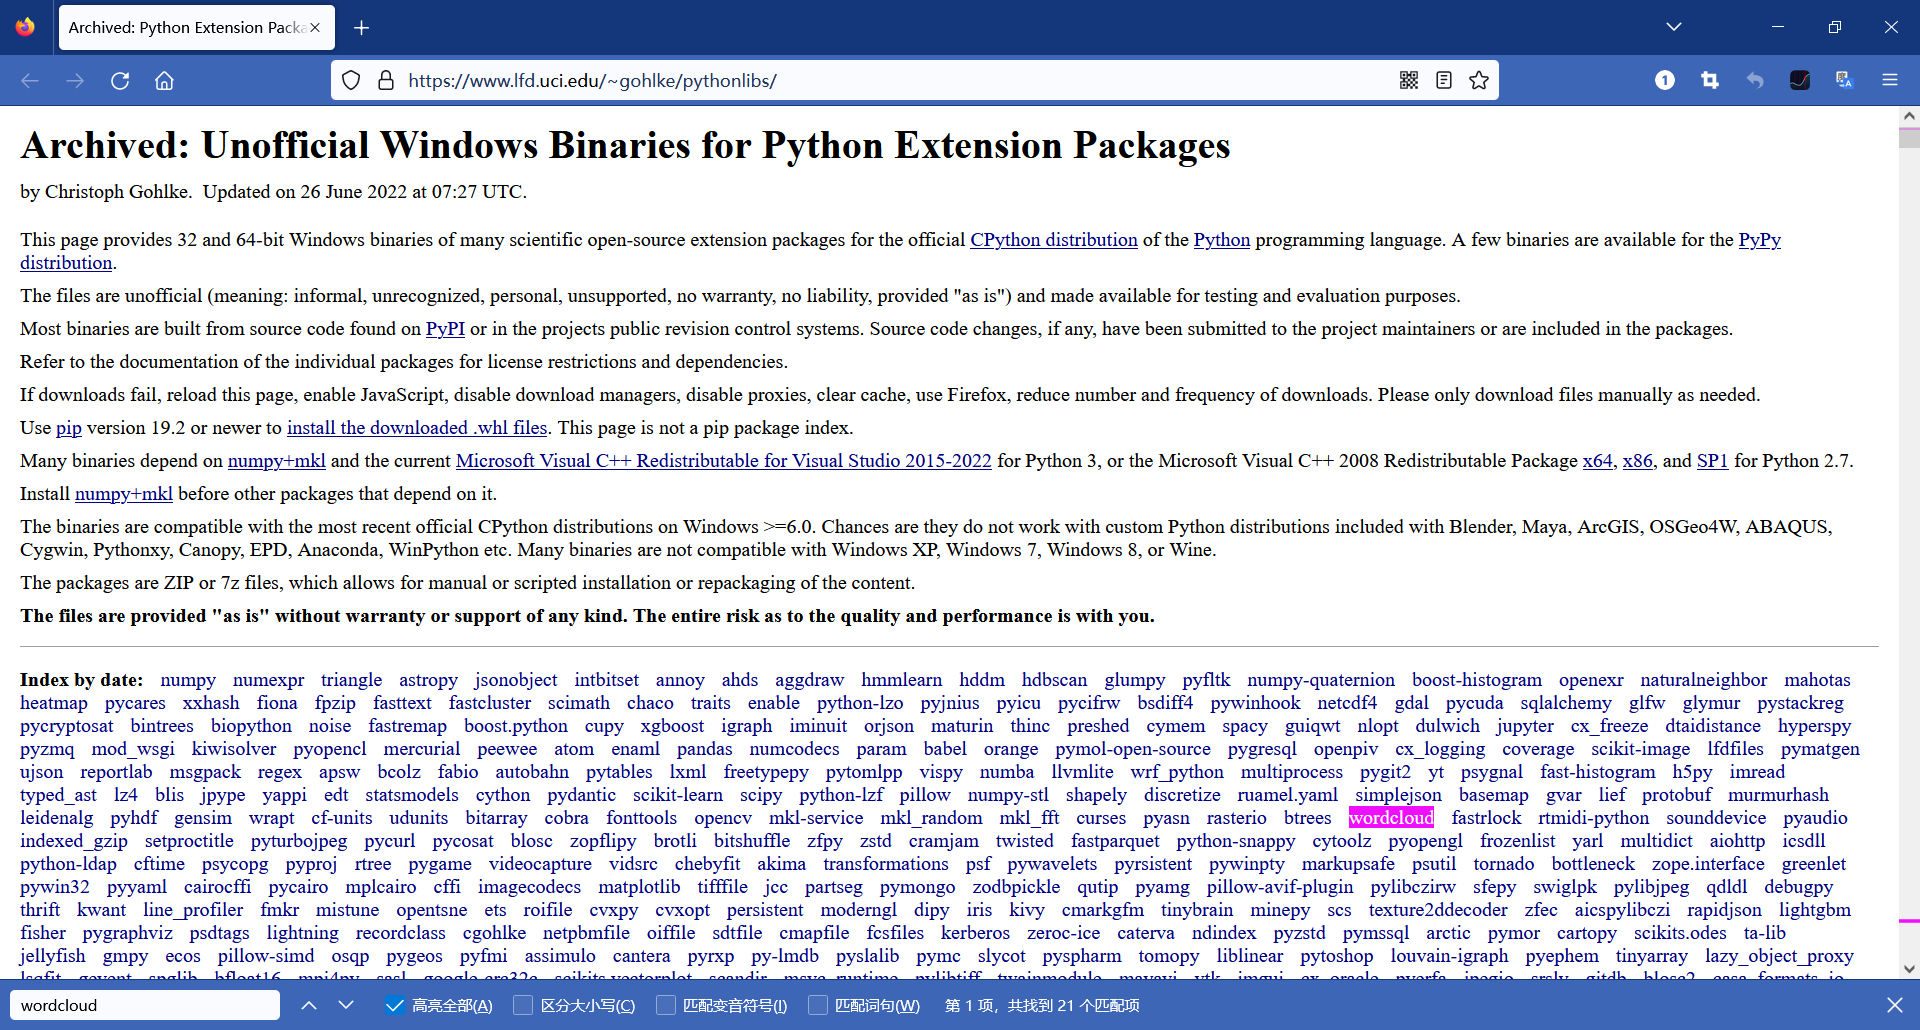Screen dimensions: 1920x1030
Task: Open the scikit-learn index link
Action: pyautogui.click(x=677, y=795)
